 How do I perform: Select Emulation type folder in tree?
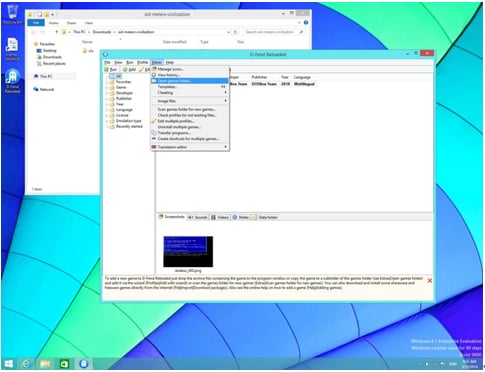[128, 121]
